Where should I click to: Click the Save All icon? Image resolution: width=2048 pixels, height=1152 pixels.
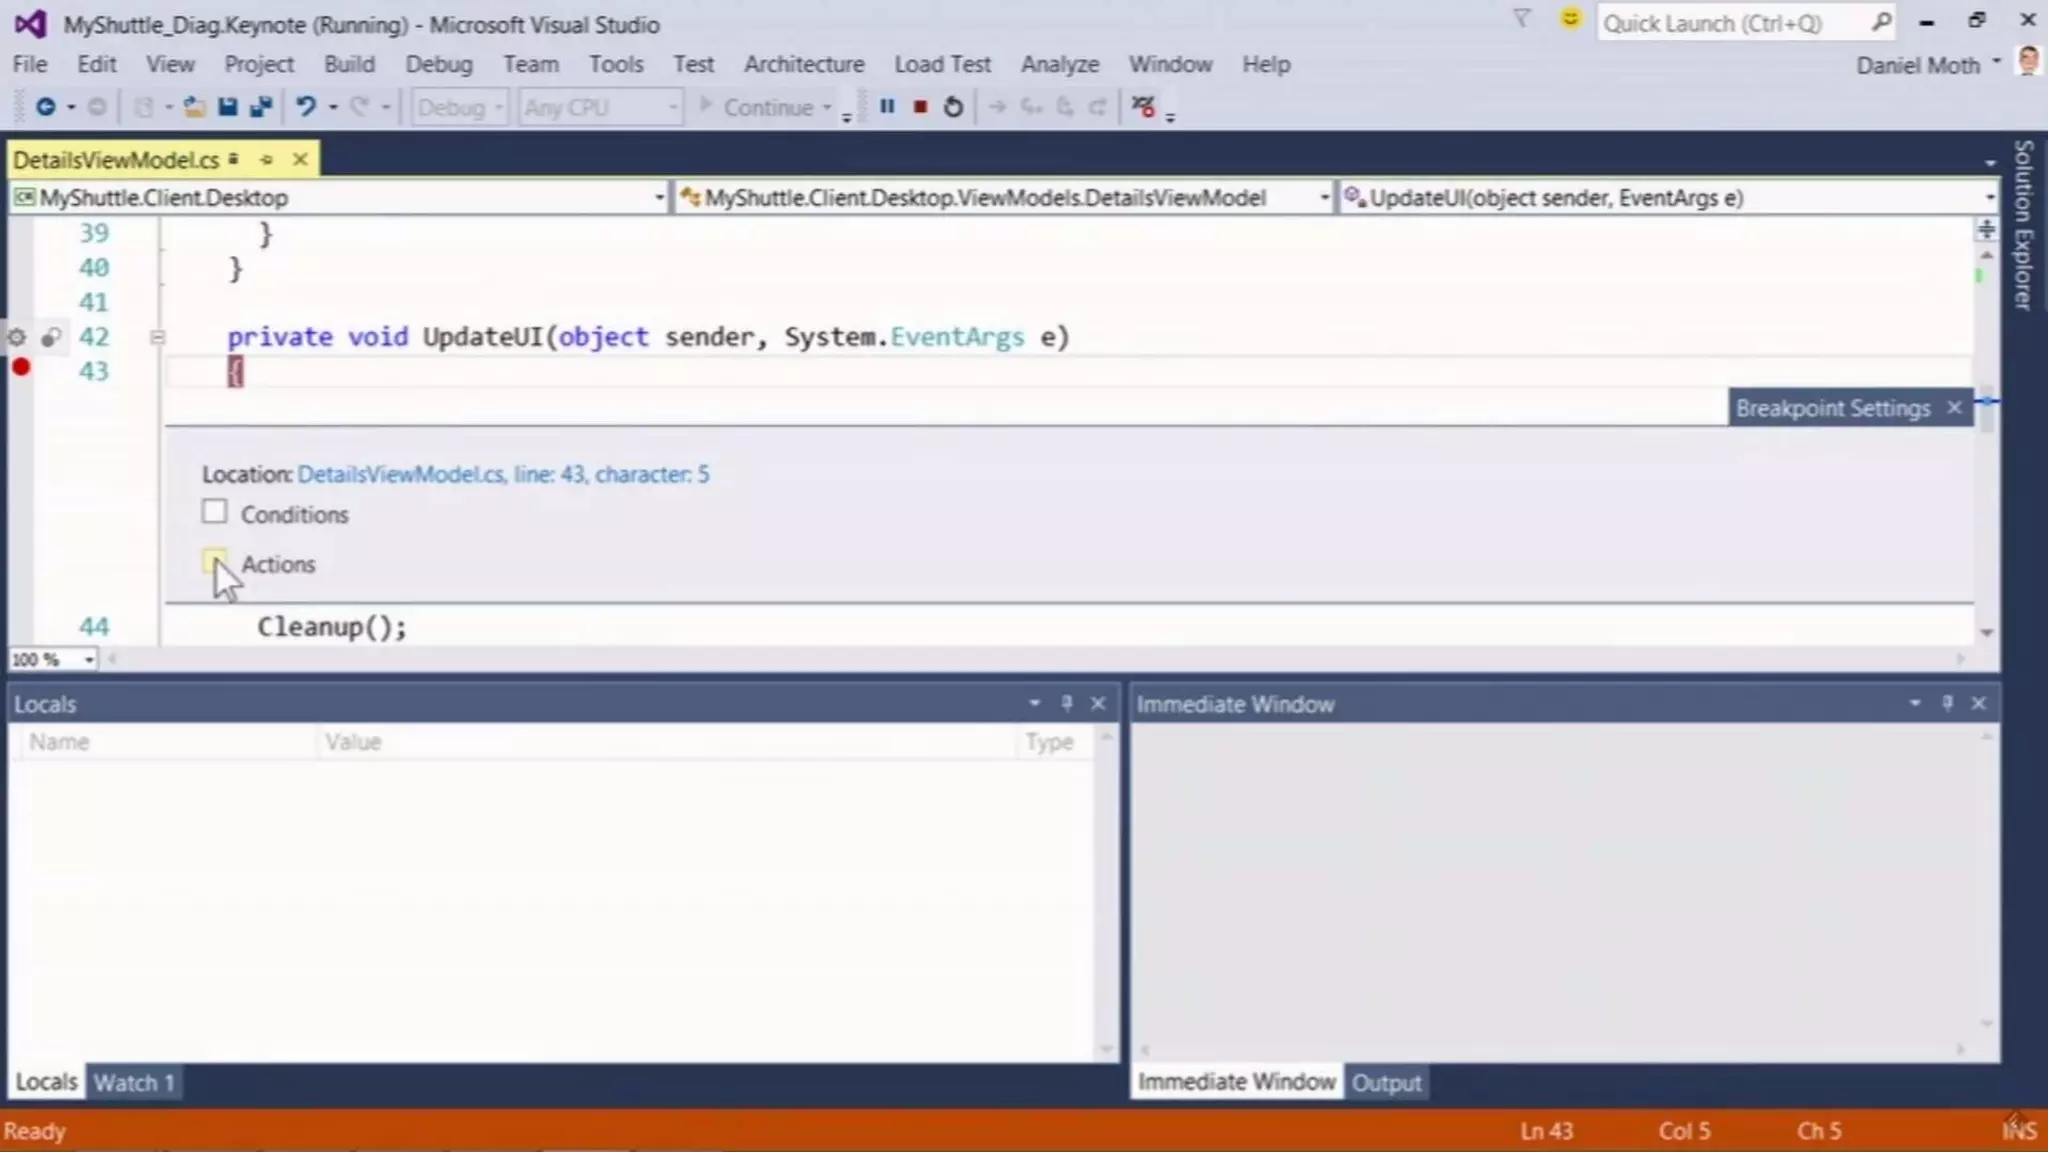261,107
